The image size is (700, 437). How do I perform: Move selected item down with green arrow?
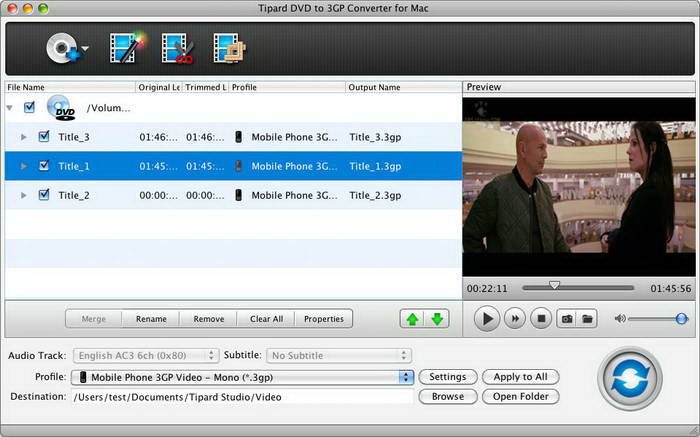(437, 319)
